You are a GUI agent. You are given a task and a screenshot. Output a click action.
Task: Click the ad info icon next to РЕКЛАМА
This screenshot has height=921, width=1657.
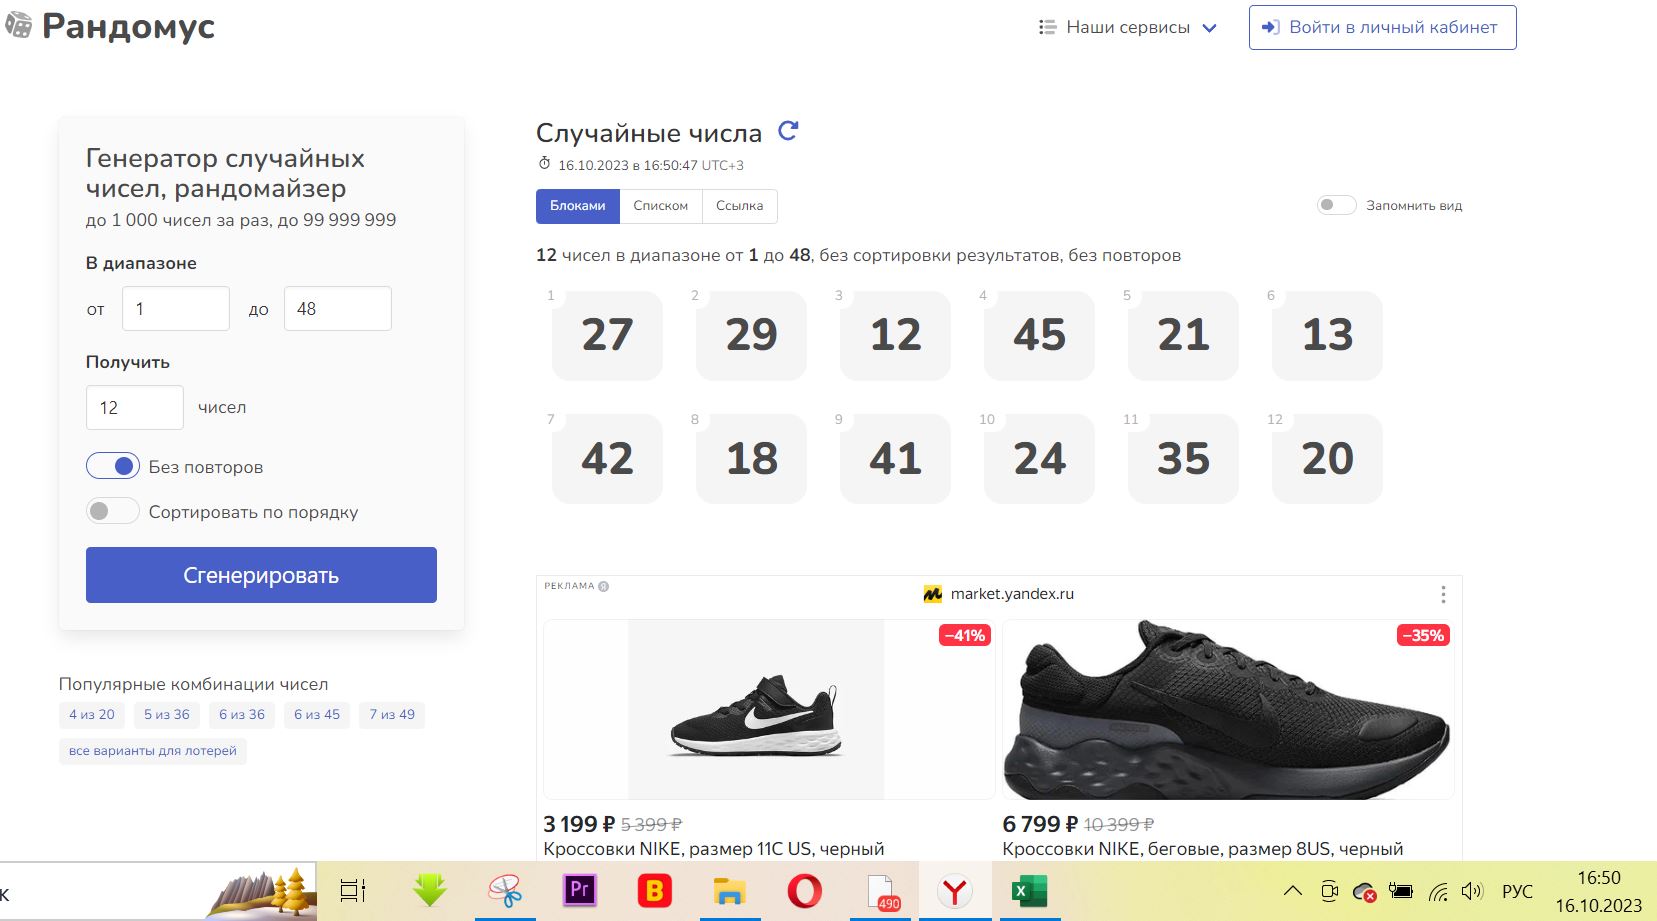coord(603,586)
